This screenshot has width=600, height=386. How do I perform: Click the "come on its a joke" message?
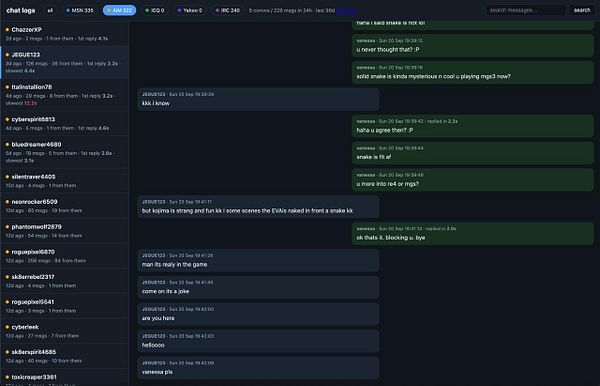point(258,287)
